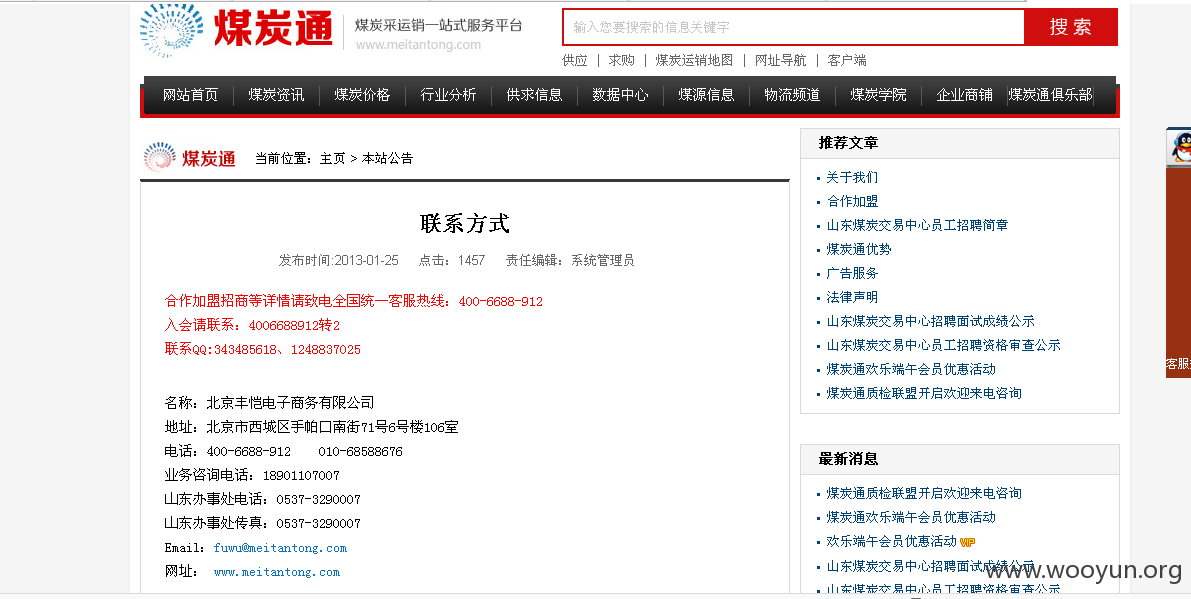Click 主页 in the breadcrumb

click(x=333, y=158)
